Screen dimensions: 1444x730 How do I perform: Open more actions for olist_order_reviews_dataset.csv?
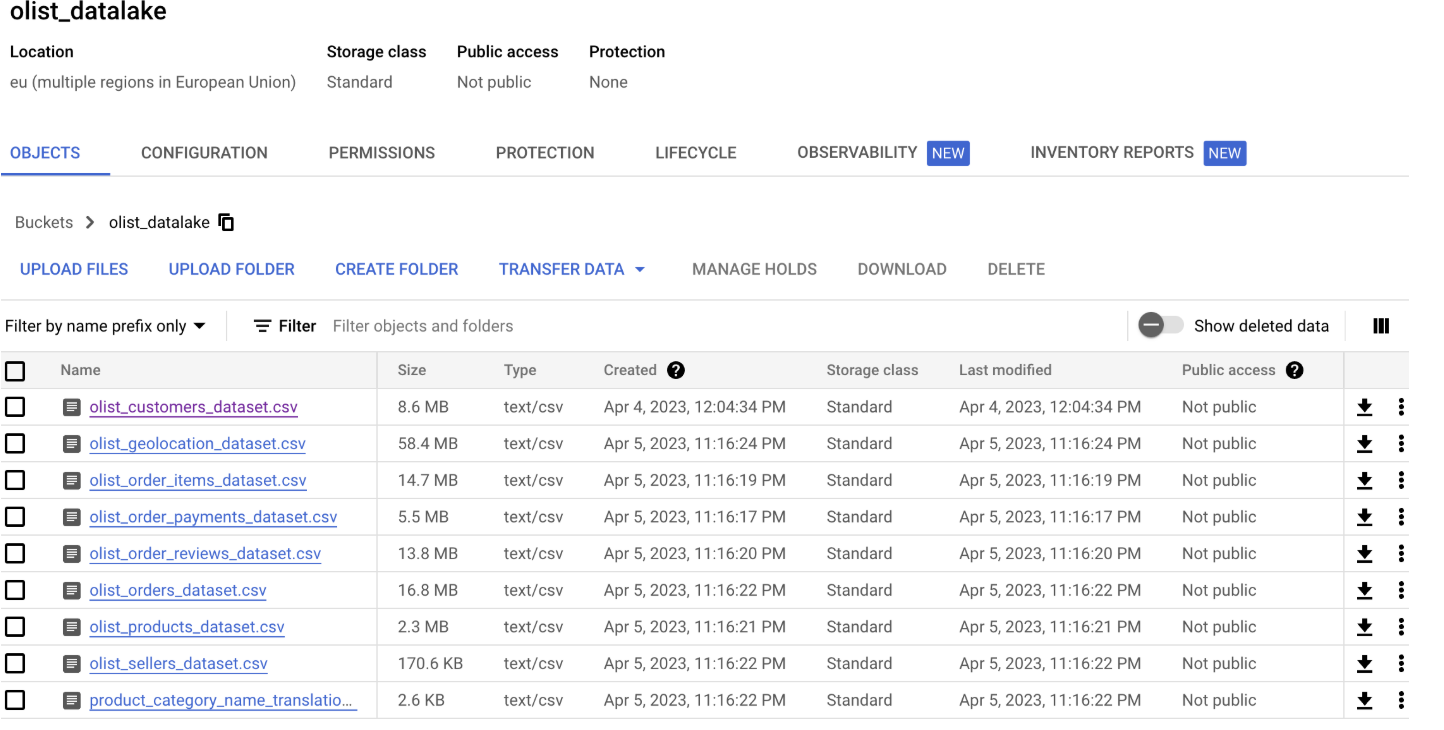point(1401,554)
